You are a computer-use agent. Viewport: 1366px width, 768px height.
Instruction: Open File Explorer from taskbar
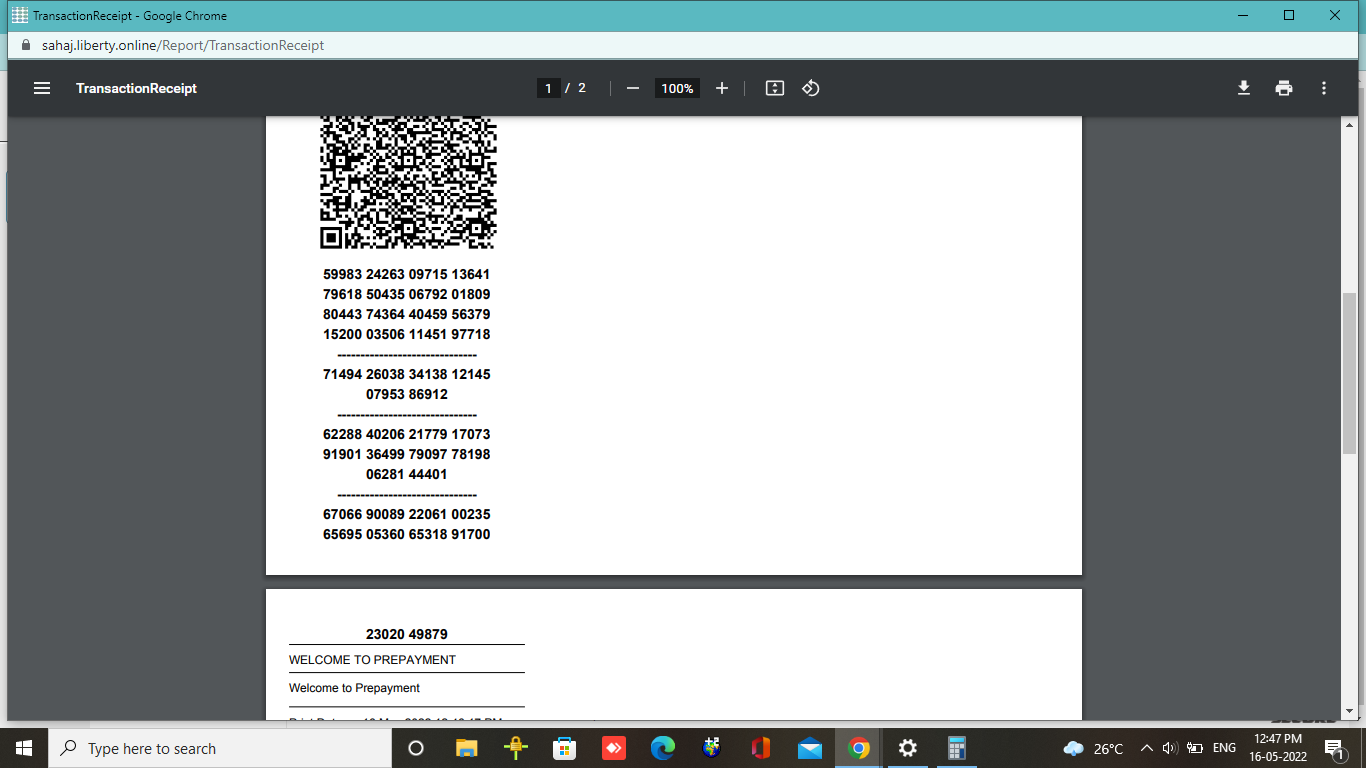point(466,748)
